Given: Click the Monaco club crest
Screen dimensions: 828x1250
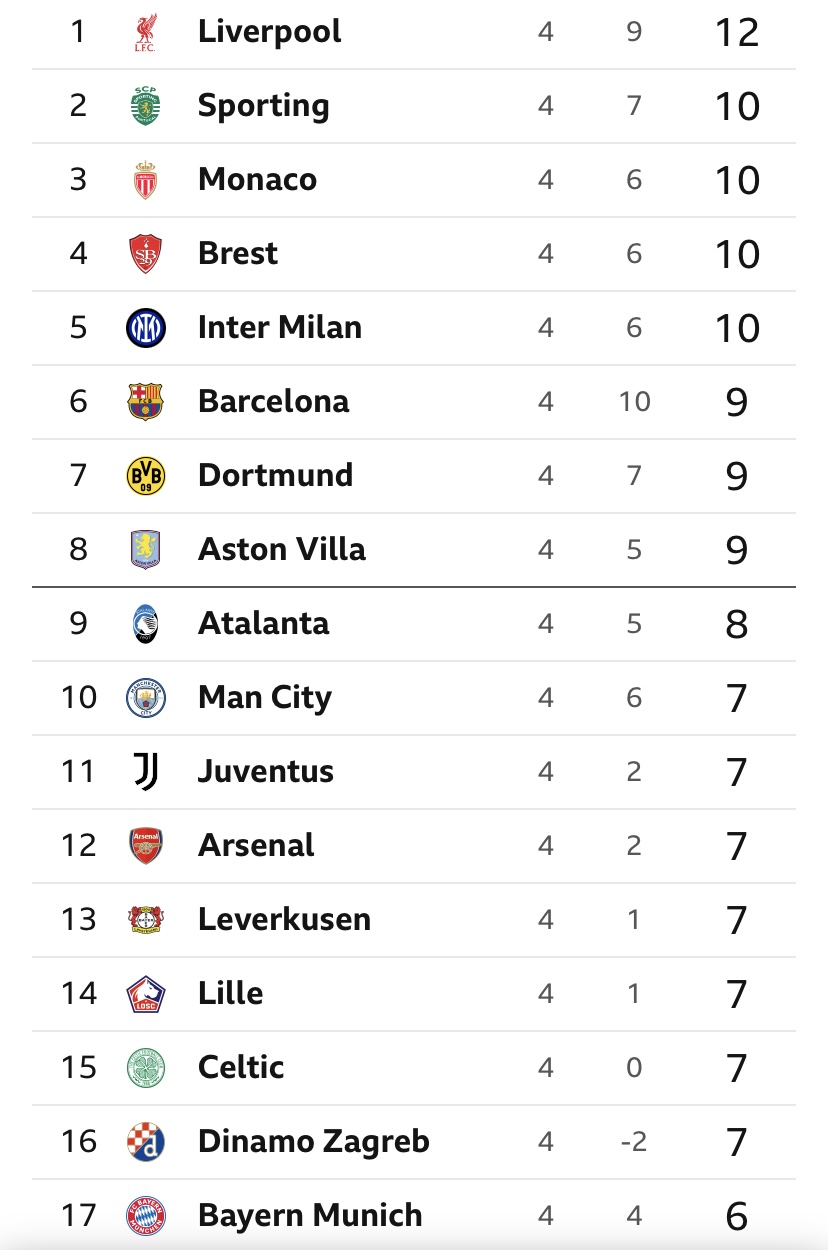Looking at the screenshot, I should 146,180.
